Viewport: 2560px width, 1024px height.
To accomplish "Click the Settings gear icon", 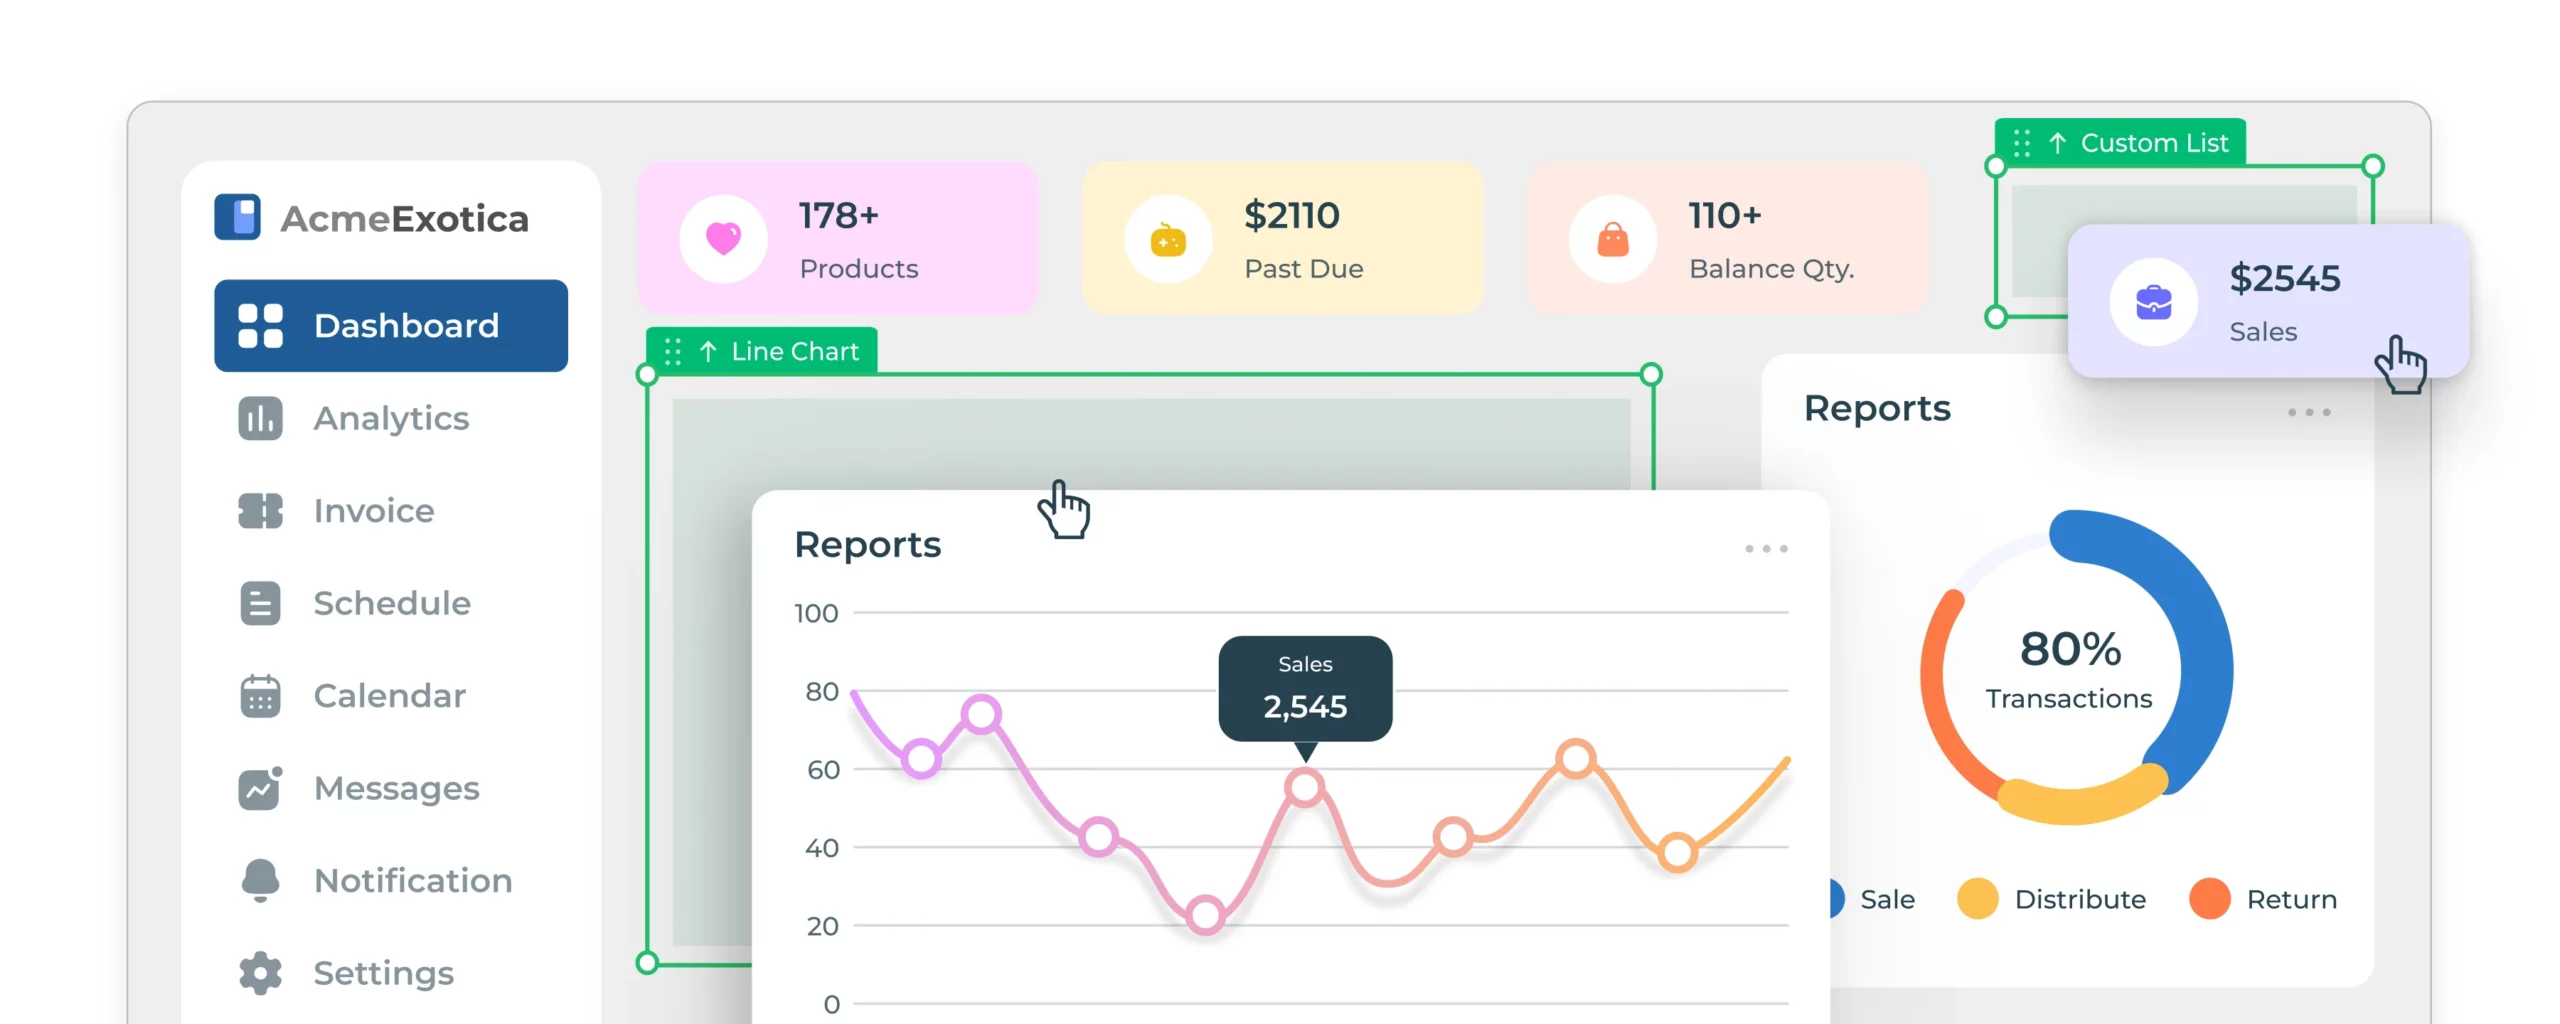I will click(x=260, y=973).
